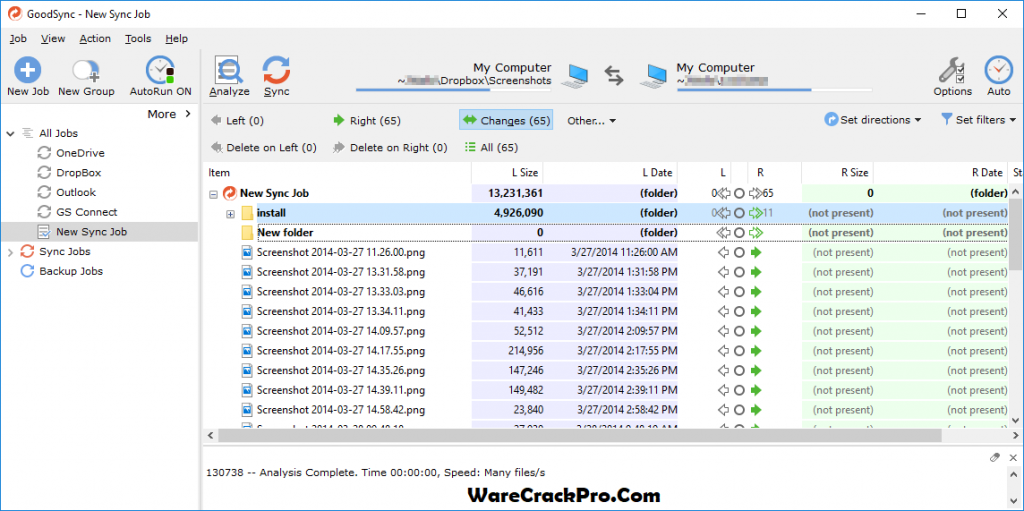The width and height of the screenshot is (1024, 511).
Task: Expand the install folder
Action: pos(230,214)
